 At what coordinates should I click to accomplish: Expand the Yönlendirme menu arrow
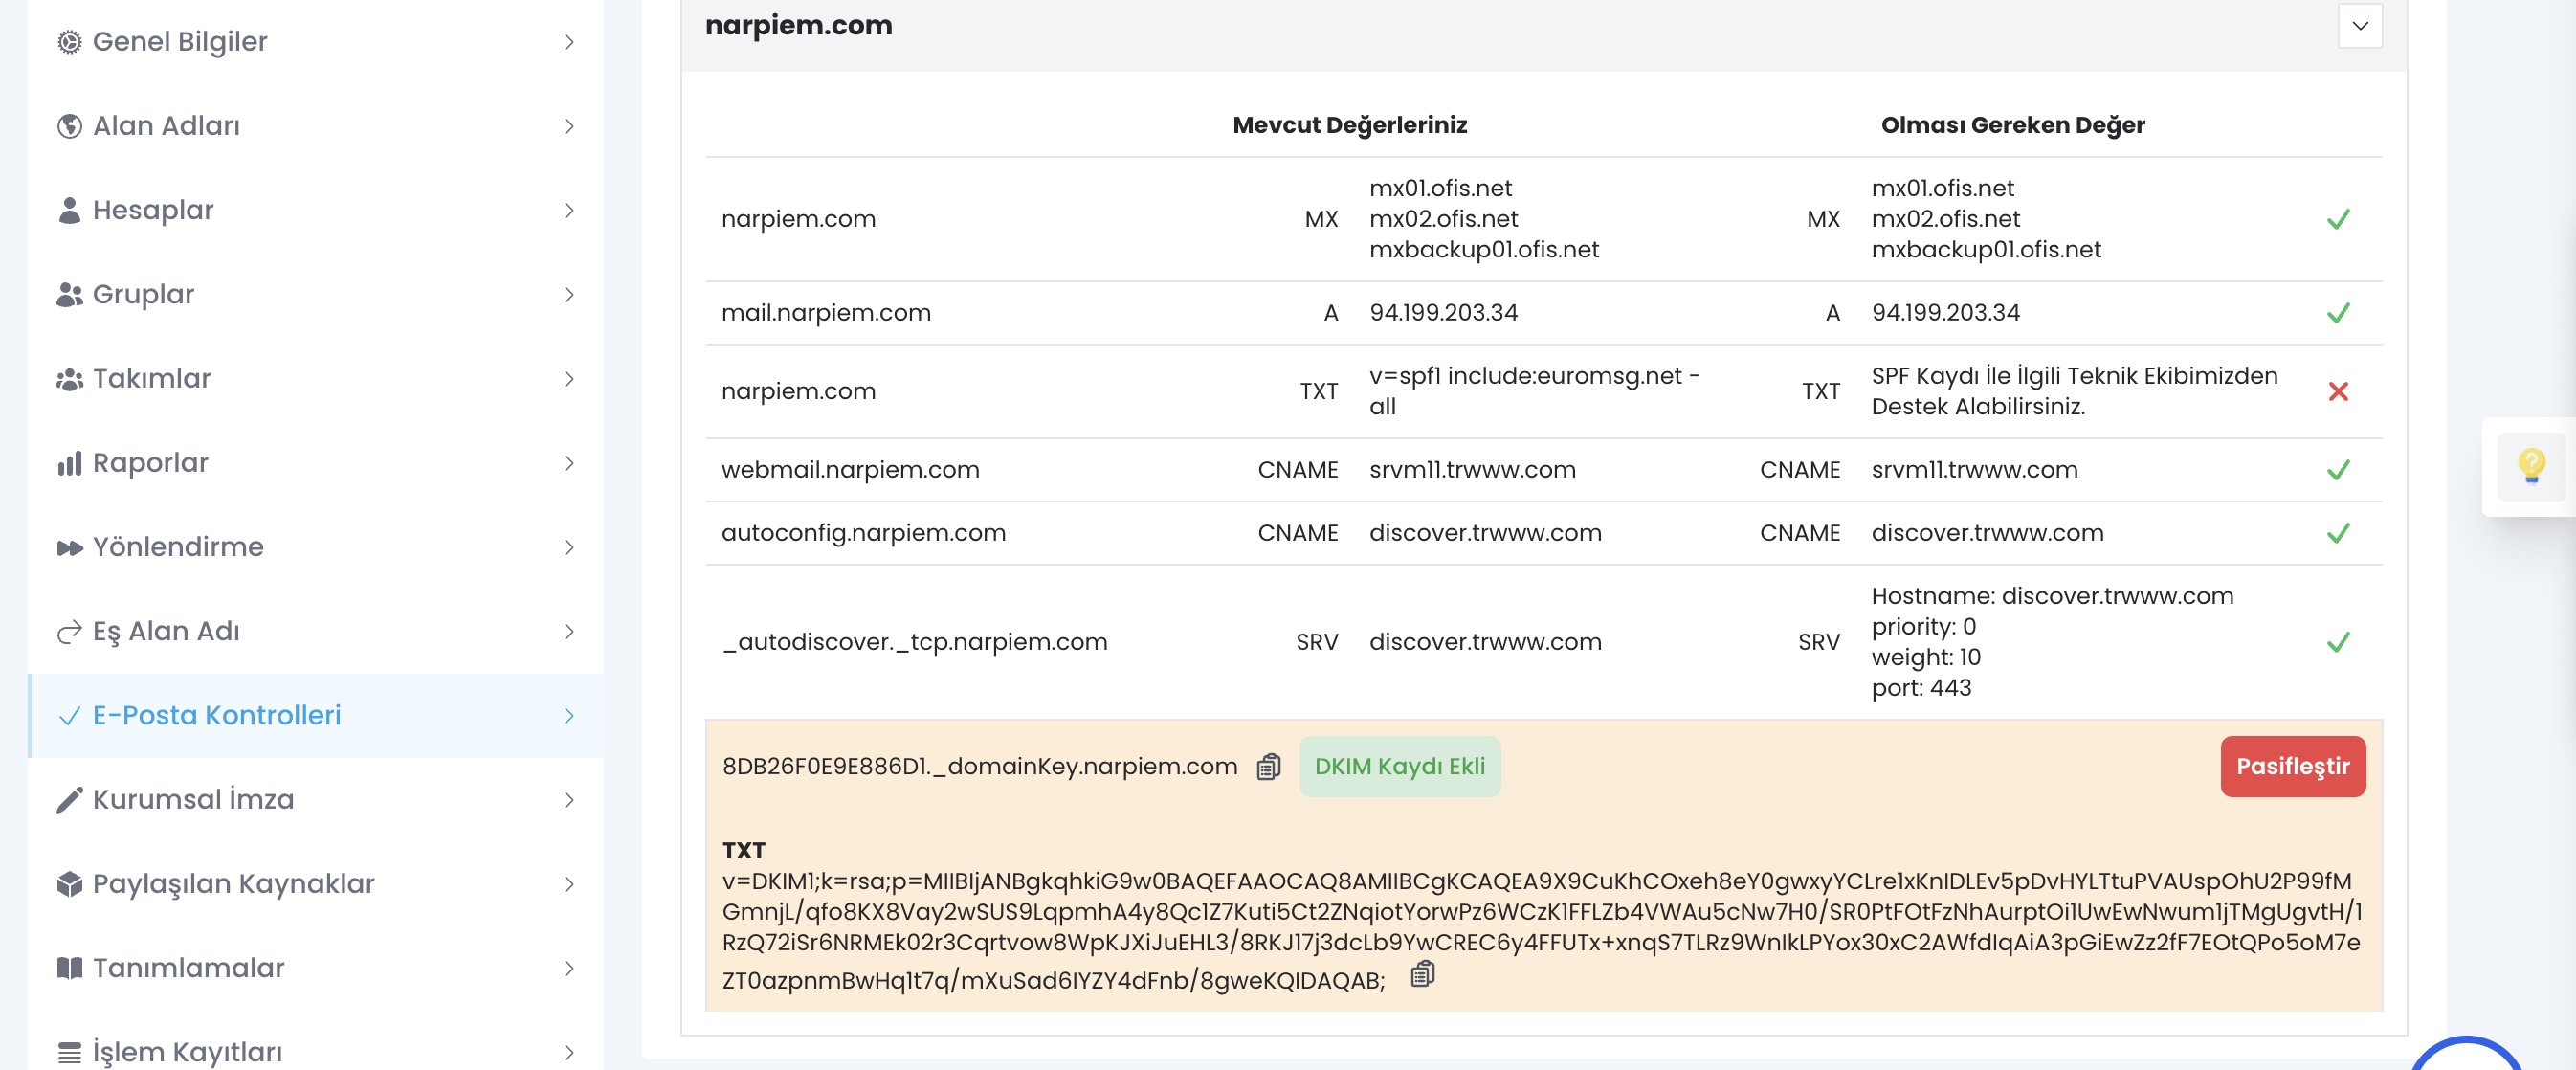(569, 547)
